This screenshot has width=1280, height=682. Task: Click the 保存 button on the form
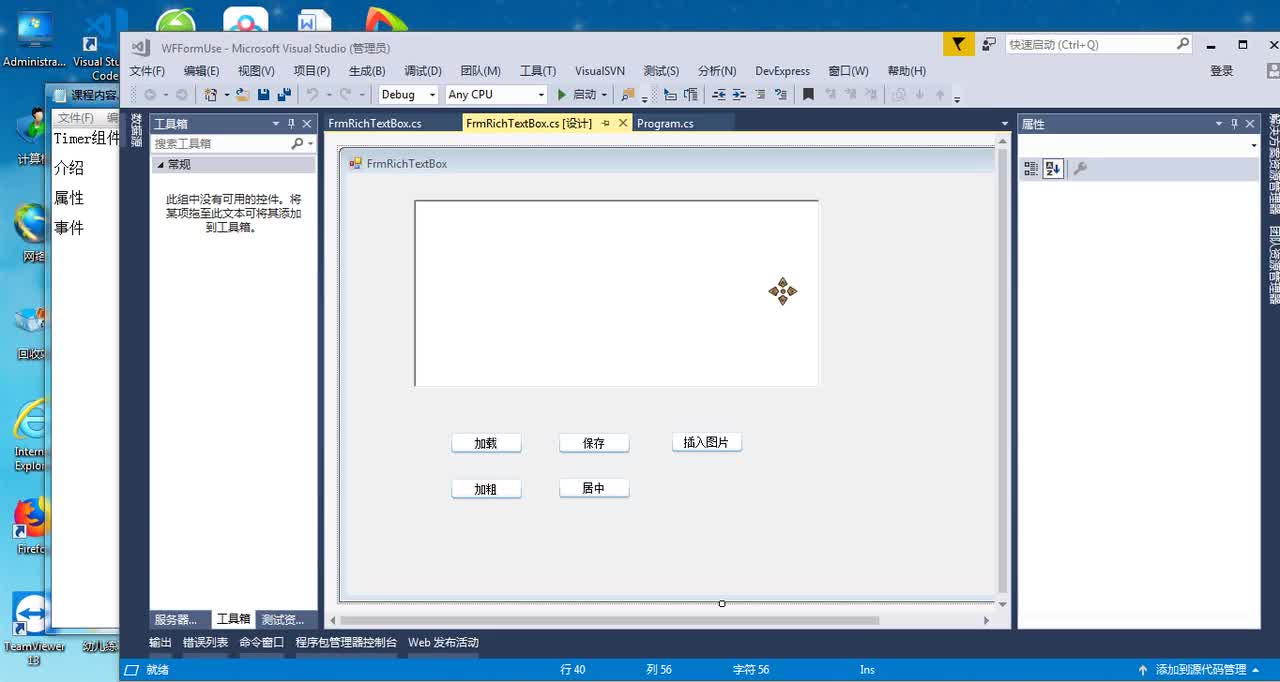pos(594,443)
